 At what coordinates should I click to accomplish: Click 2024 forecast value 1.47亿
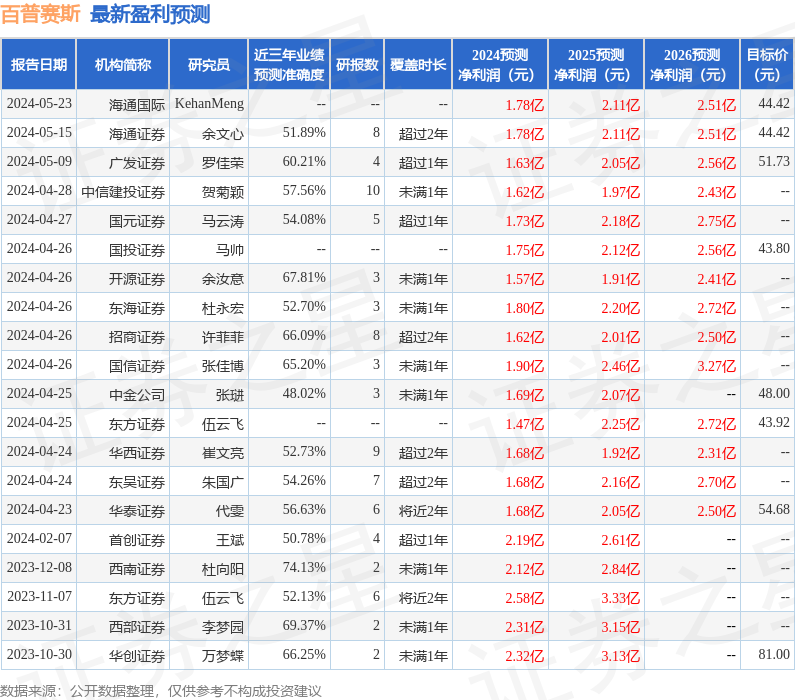[x=525, y=424]
